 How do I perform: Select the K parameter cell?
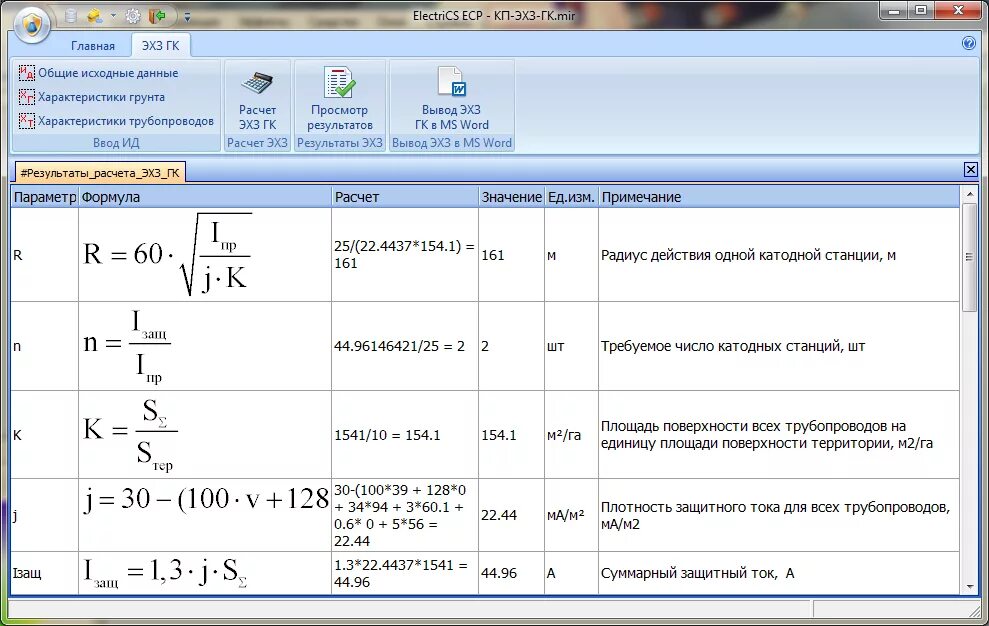(x=45, y=435)
